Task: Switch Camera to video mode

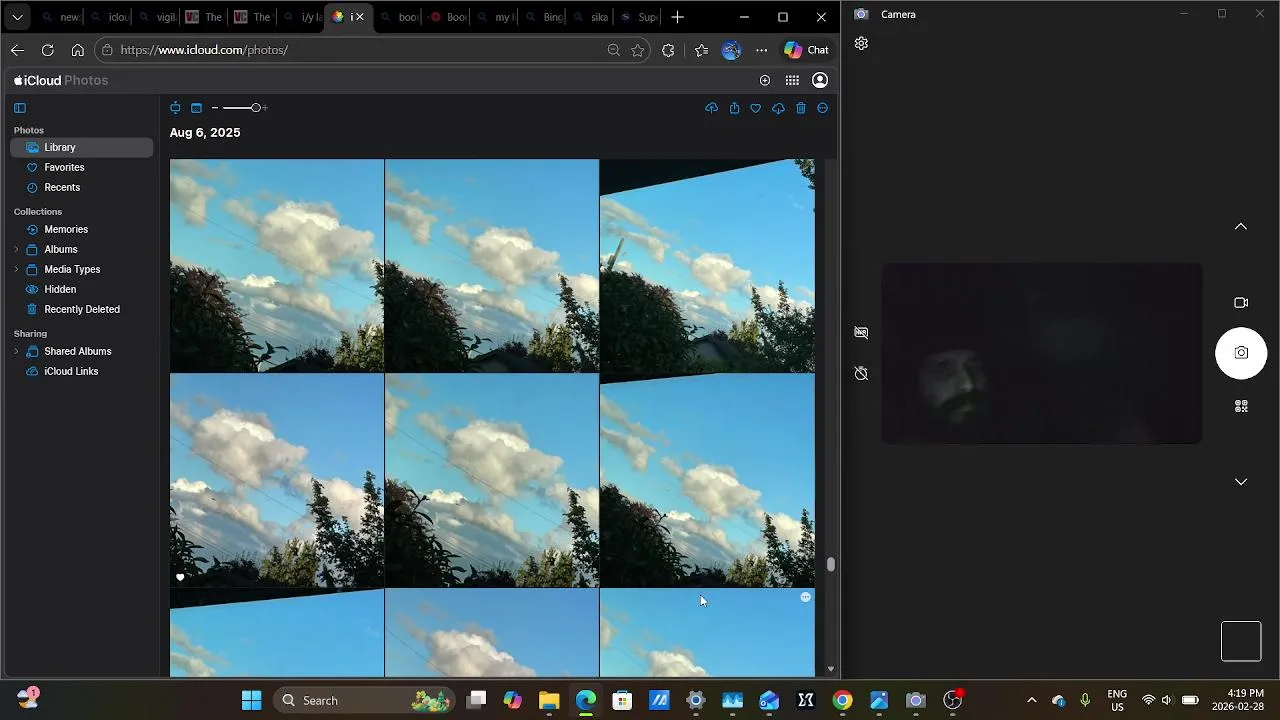Action: coord(1241,303)
